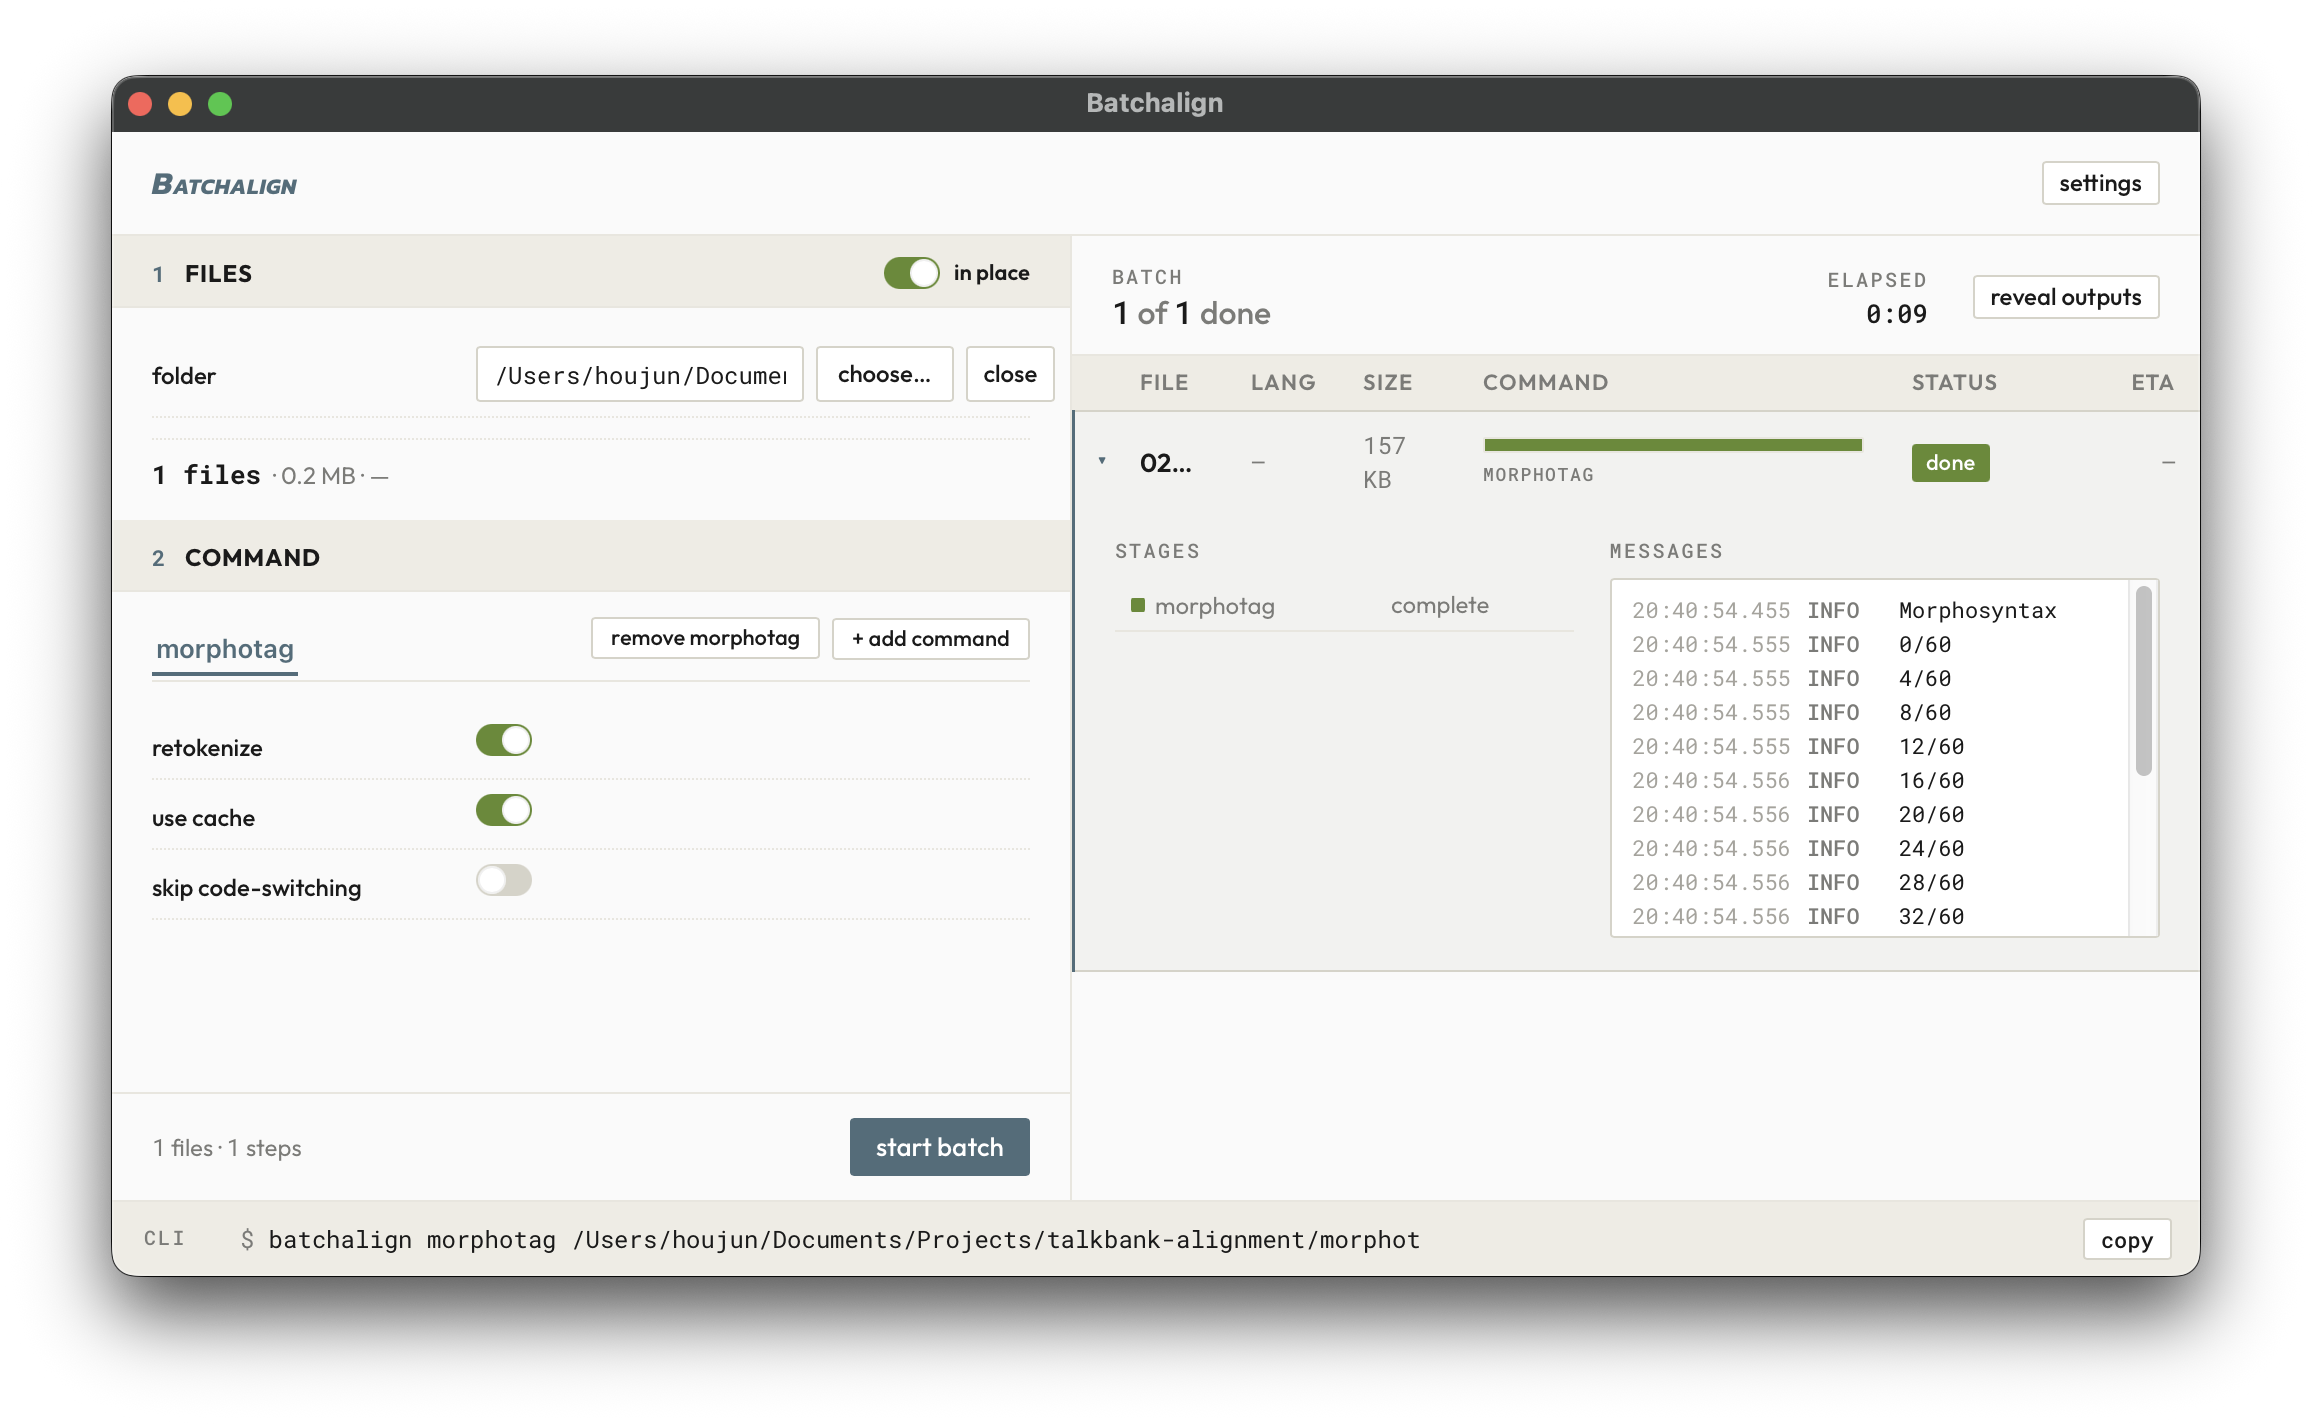
Task: Close the selected folder
Action: pyautogui.click(x=1010, y=374)
